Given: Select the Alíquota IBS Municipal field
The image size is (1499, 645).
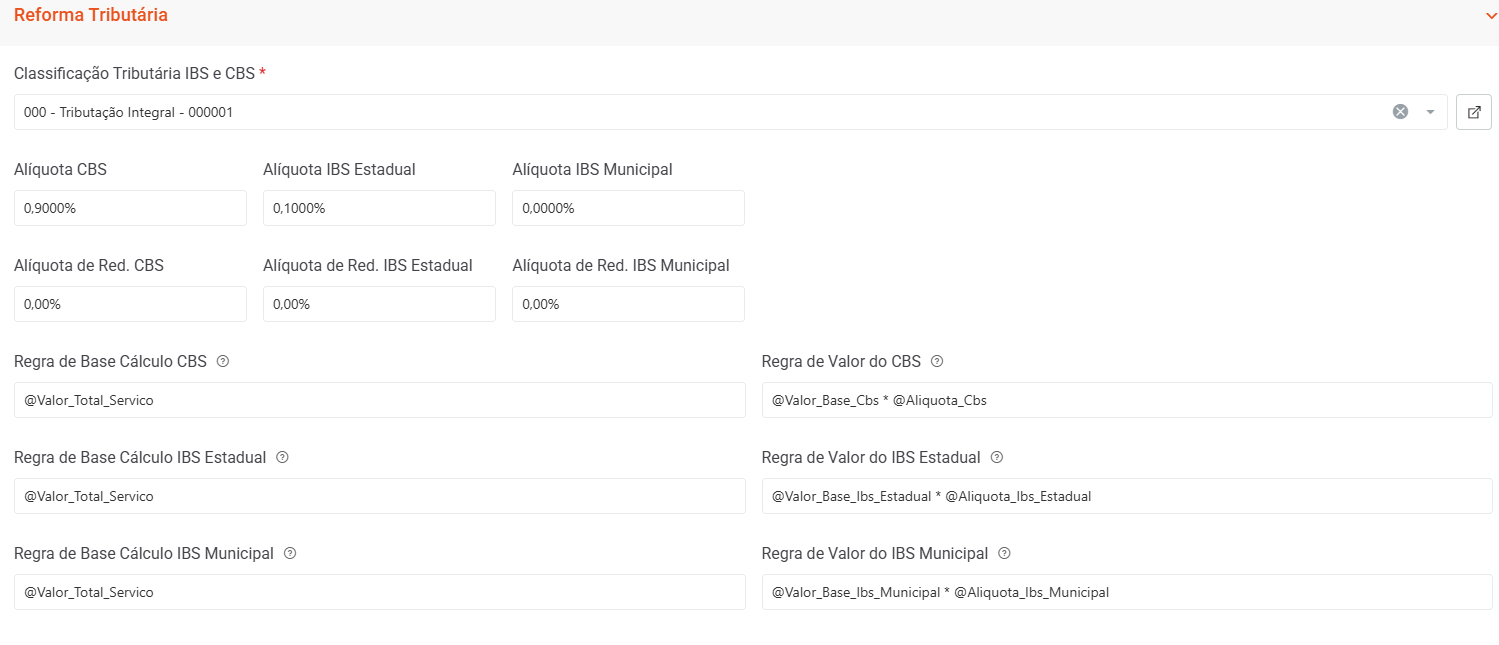Looking at the screenshot, I should [628, 208].
